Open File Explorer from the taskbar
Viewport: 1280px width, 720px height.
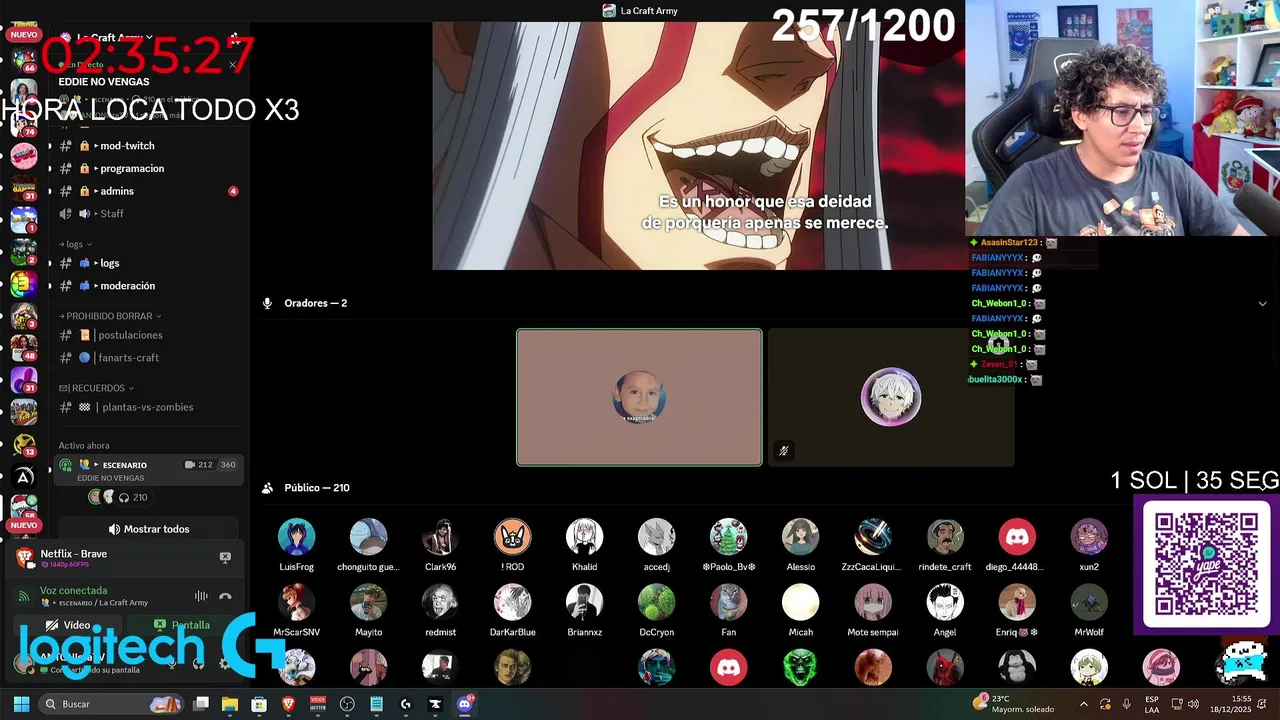tap(230, 704)
